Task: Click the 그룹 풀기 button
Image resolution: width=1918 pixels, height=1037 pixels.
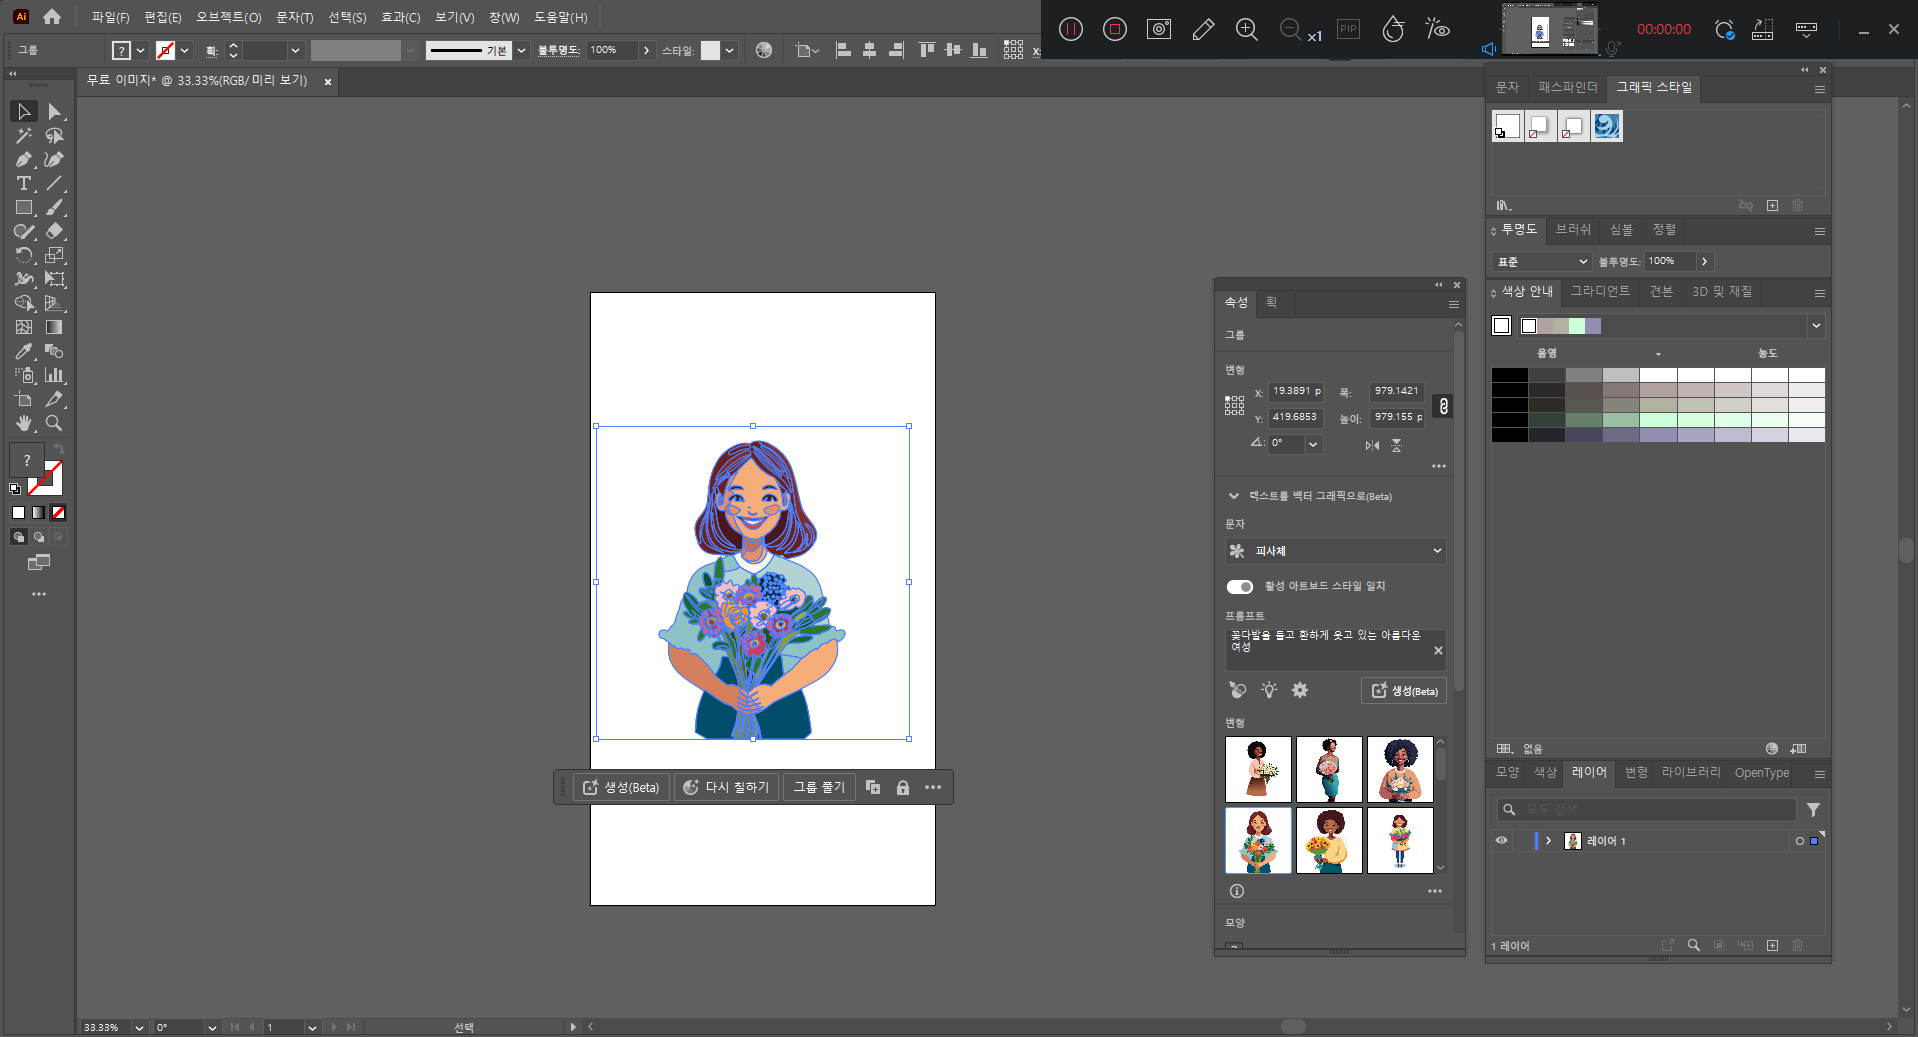Action: coord(819,788)
